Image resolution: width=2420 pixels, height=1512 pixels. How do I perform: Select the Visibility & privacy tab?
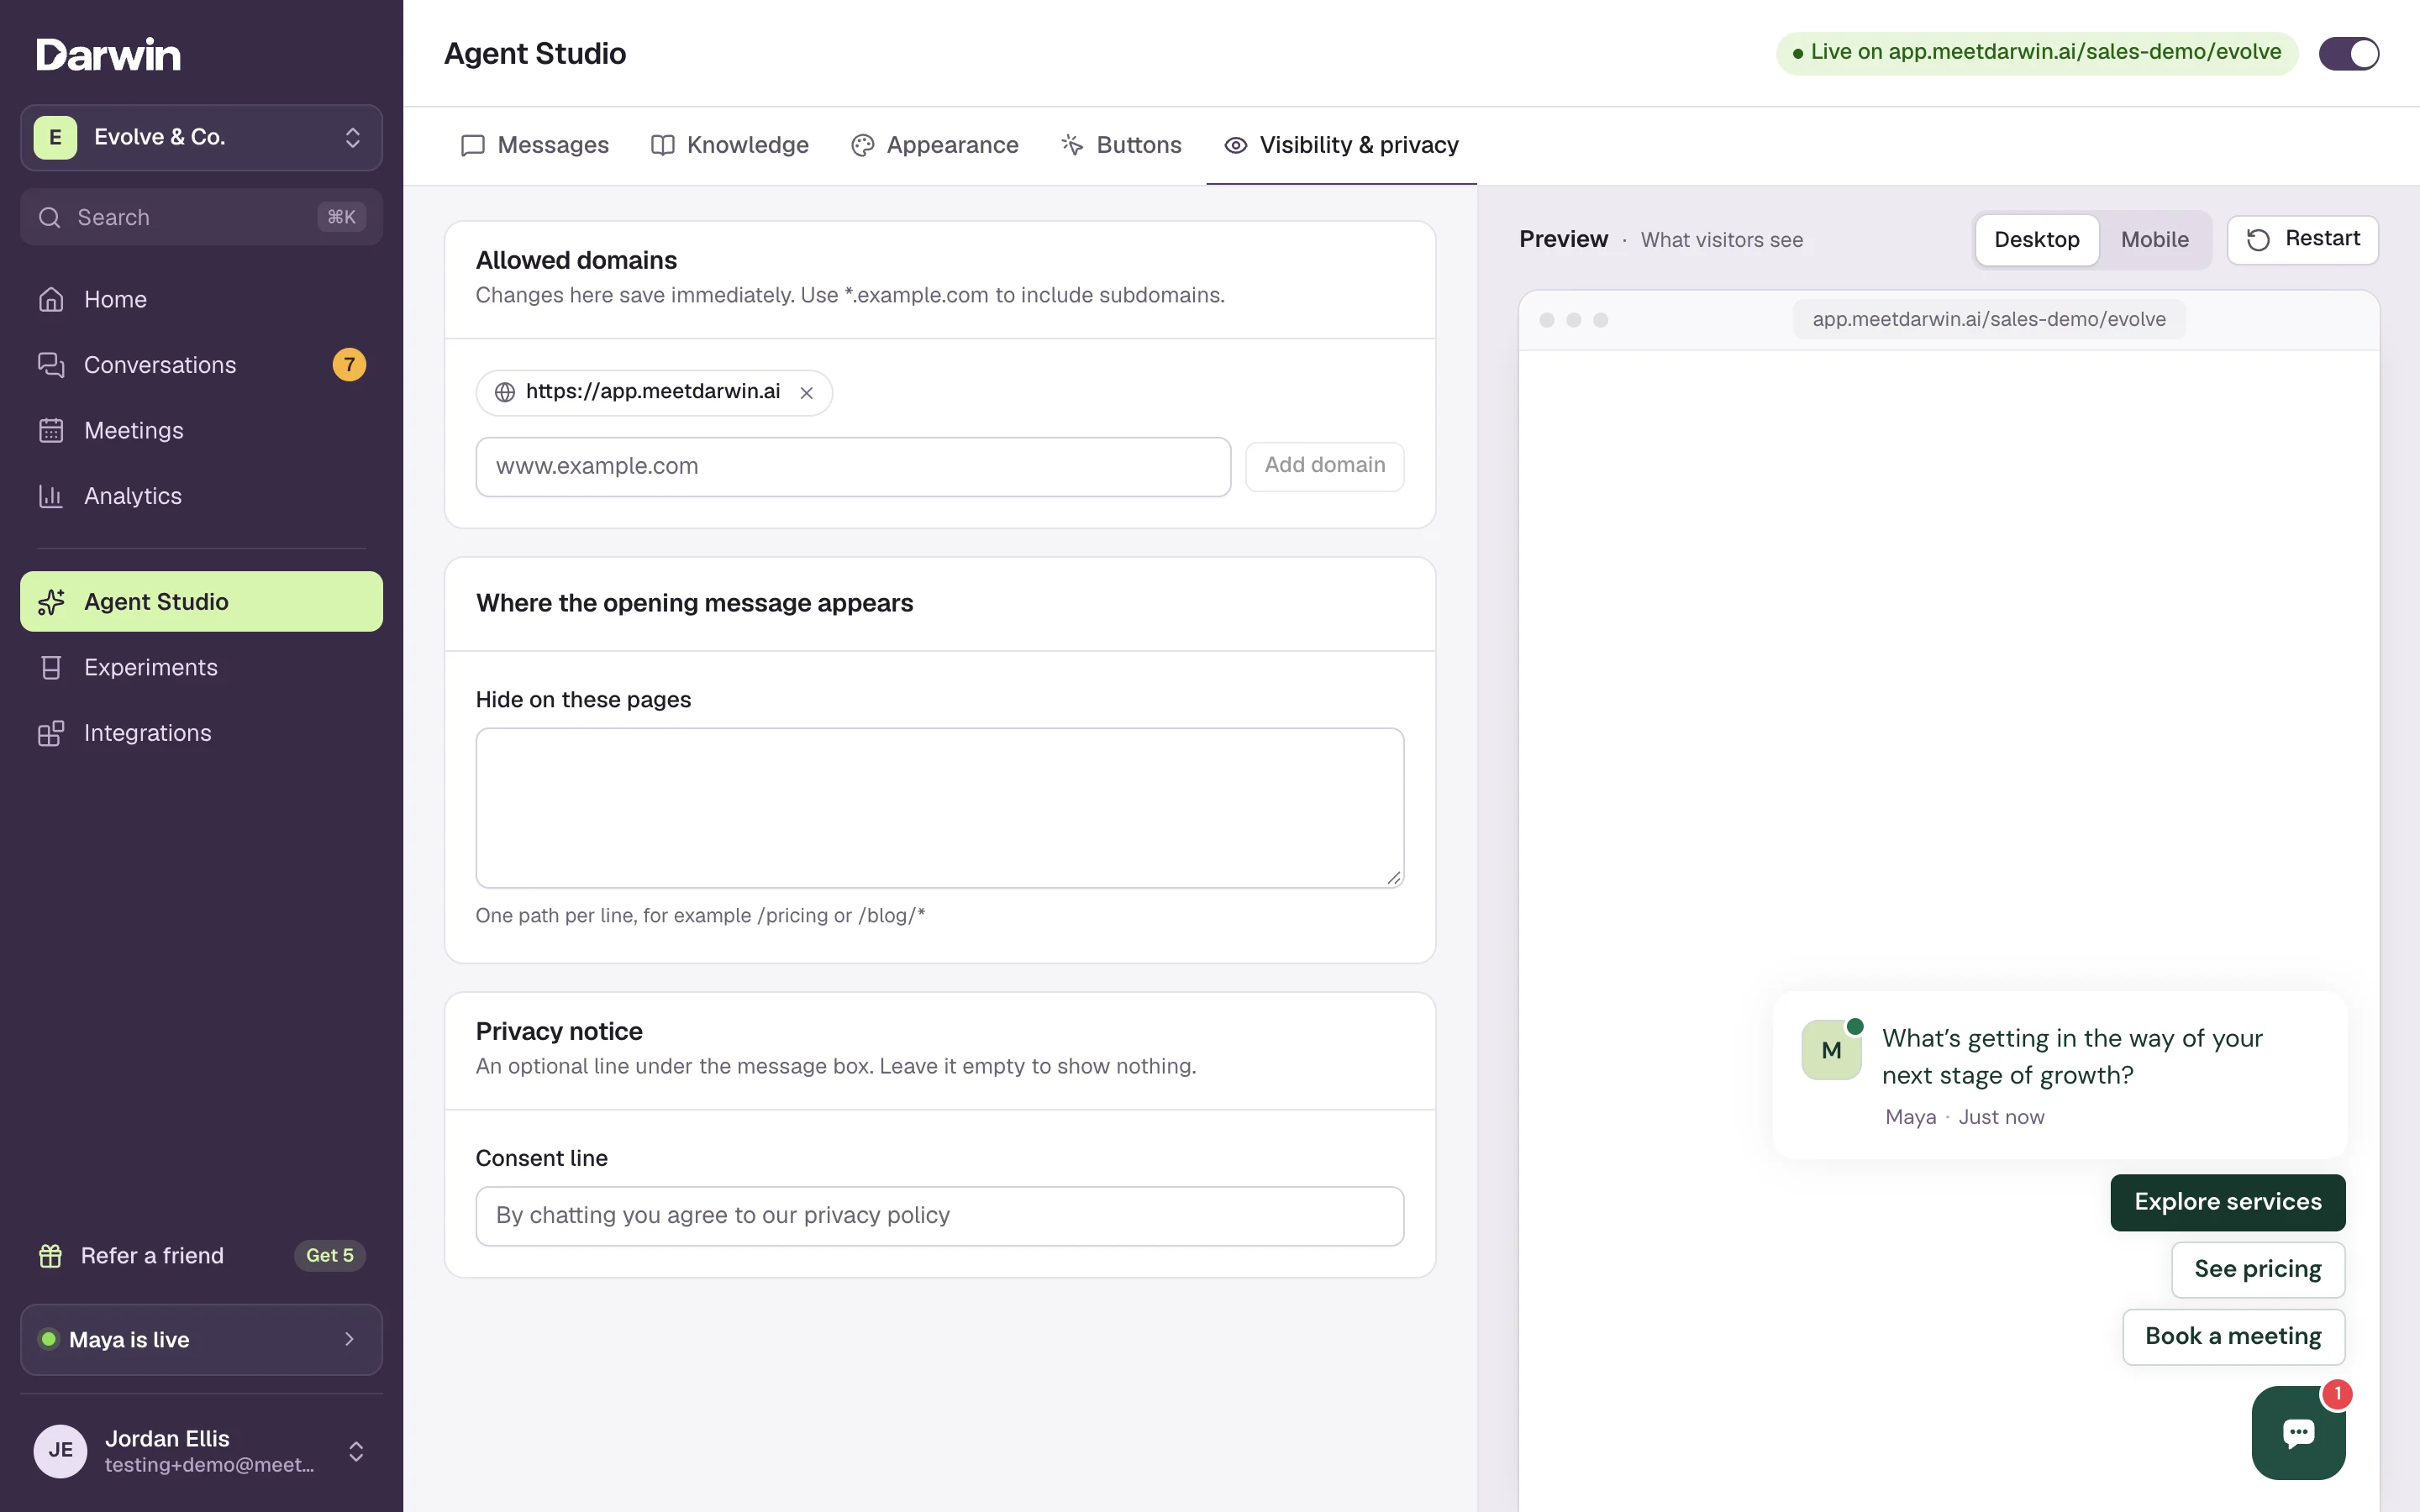(1341, 145)
